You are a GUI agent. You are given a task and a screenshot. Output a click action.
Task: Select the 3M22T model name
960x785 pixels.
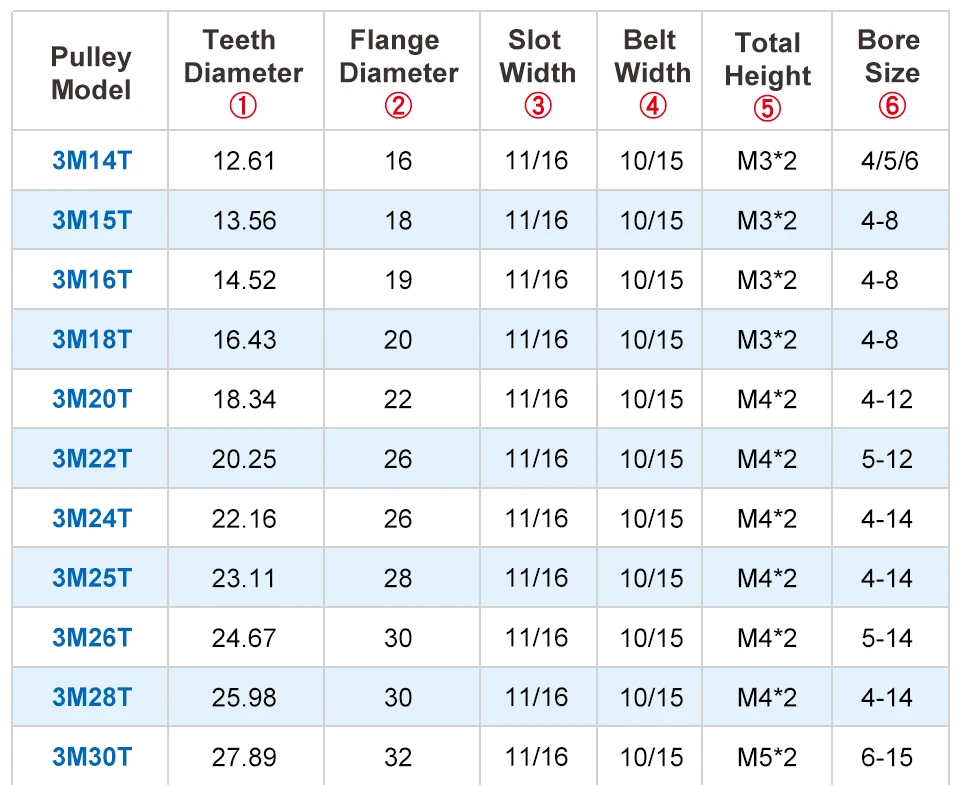click(91, 459)
